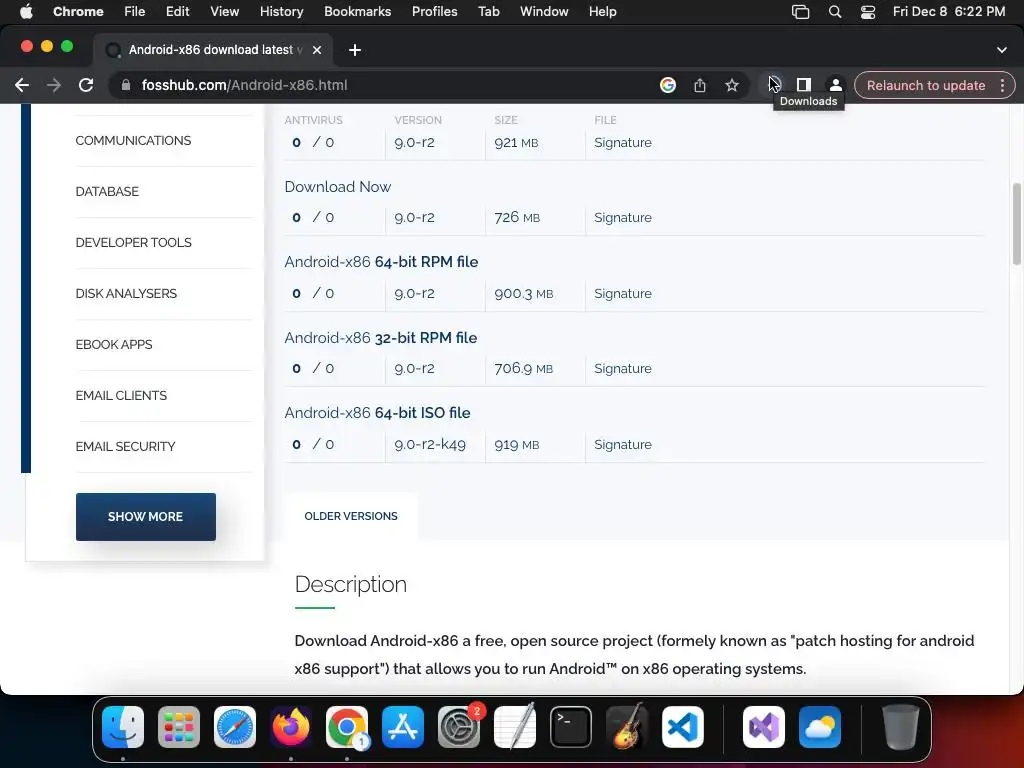Open the Profiles menu
Screen dimensions: 1024x768
pos(434,11)
